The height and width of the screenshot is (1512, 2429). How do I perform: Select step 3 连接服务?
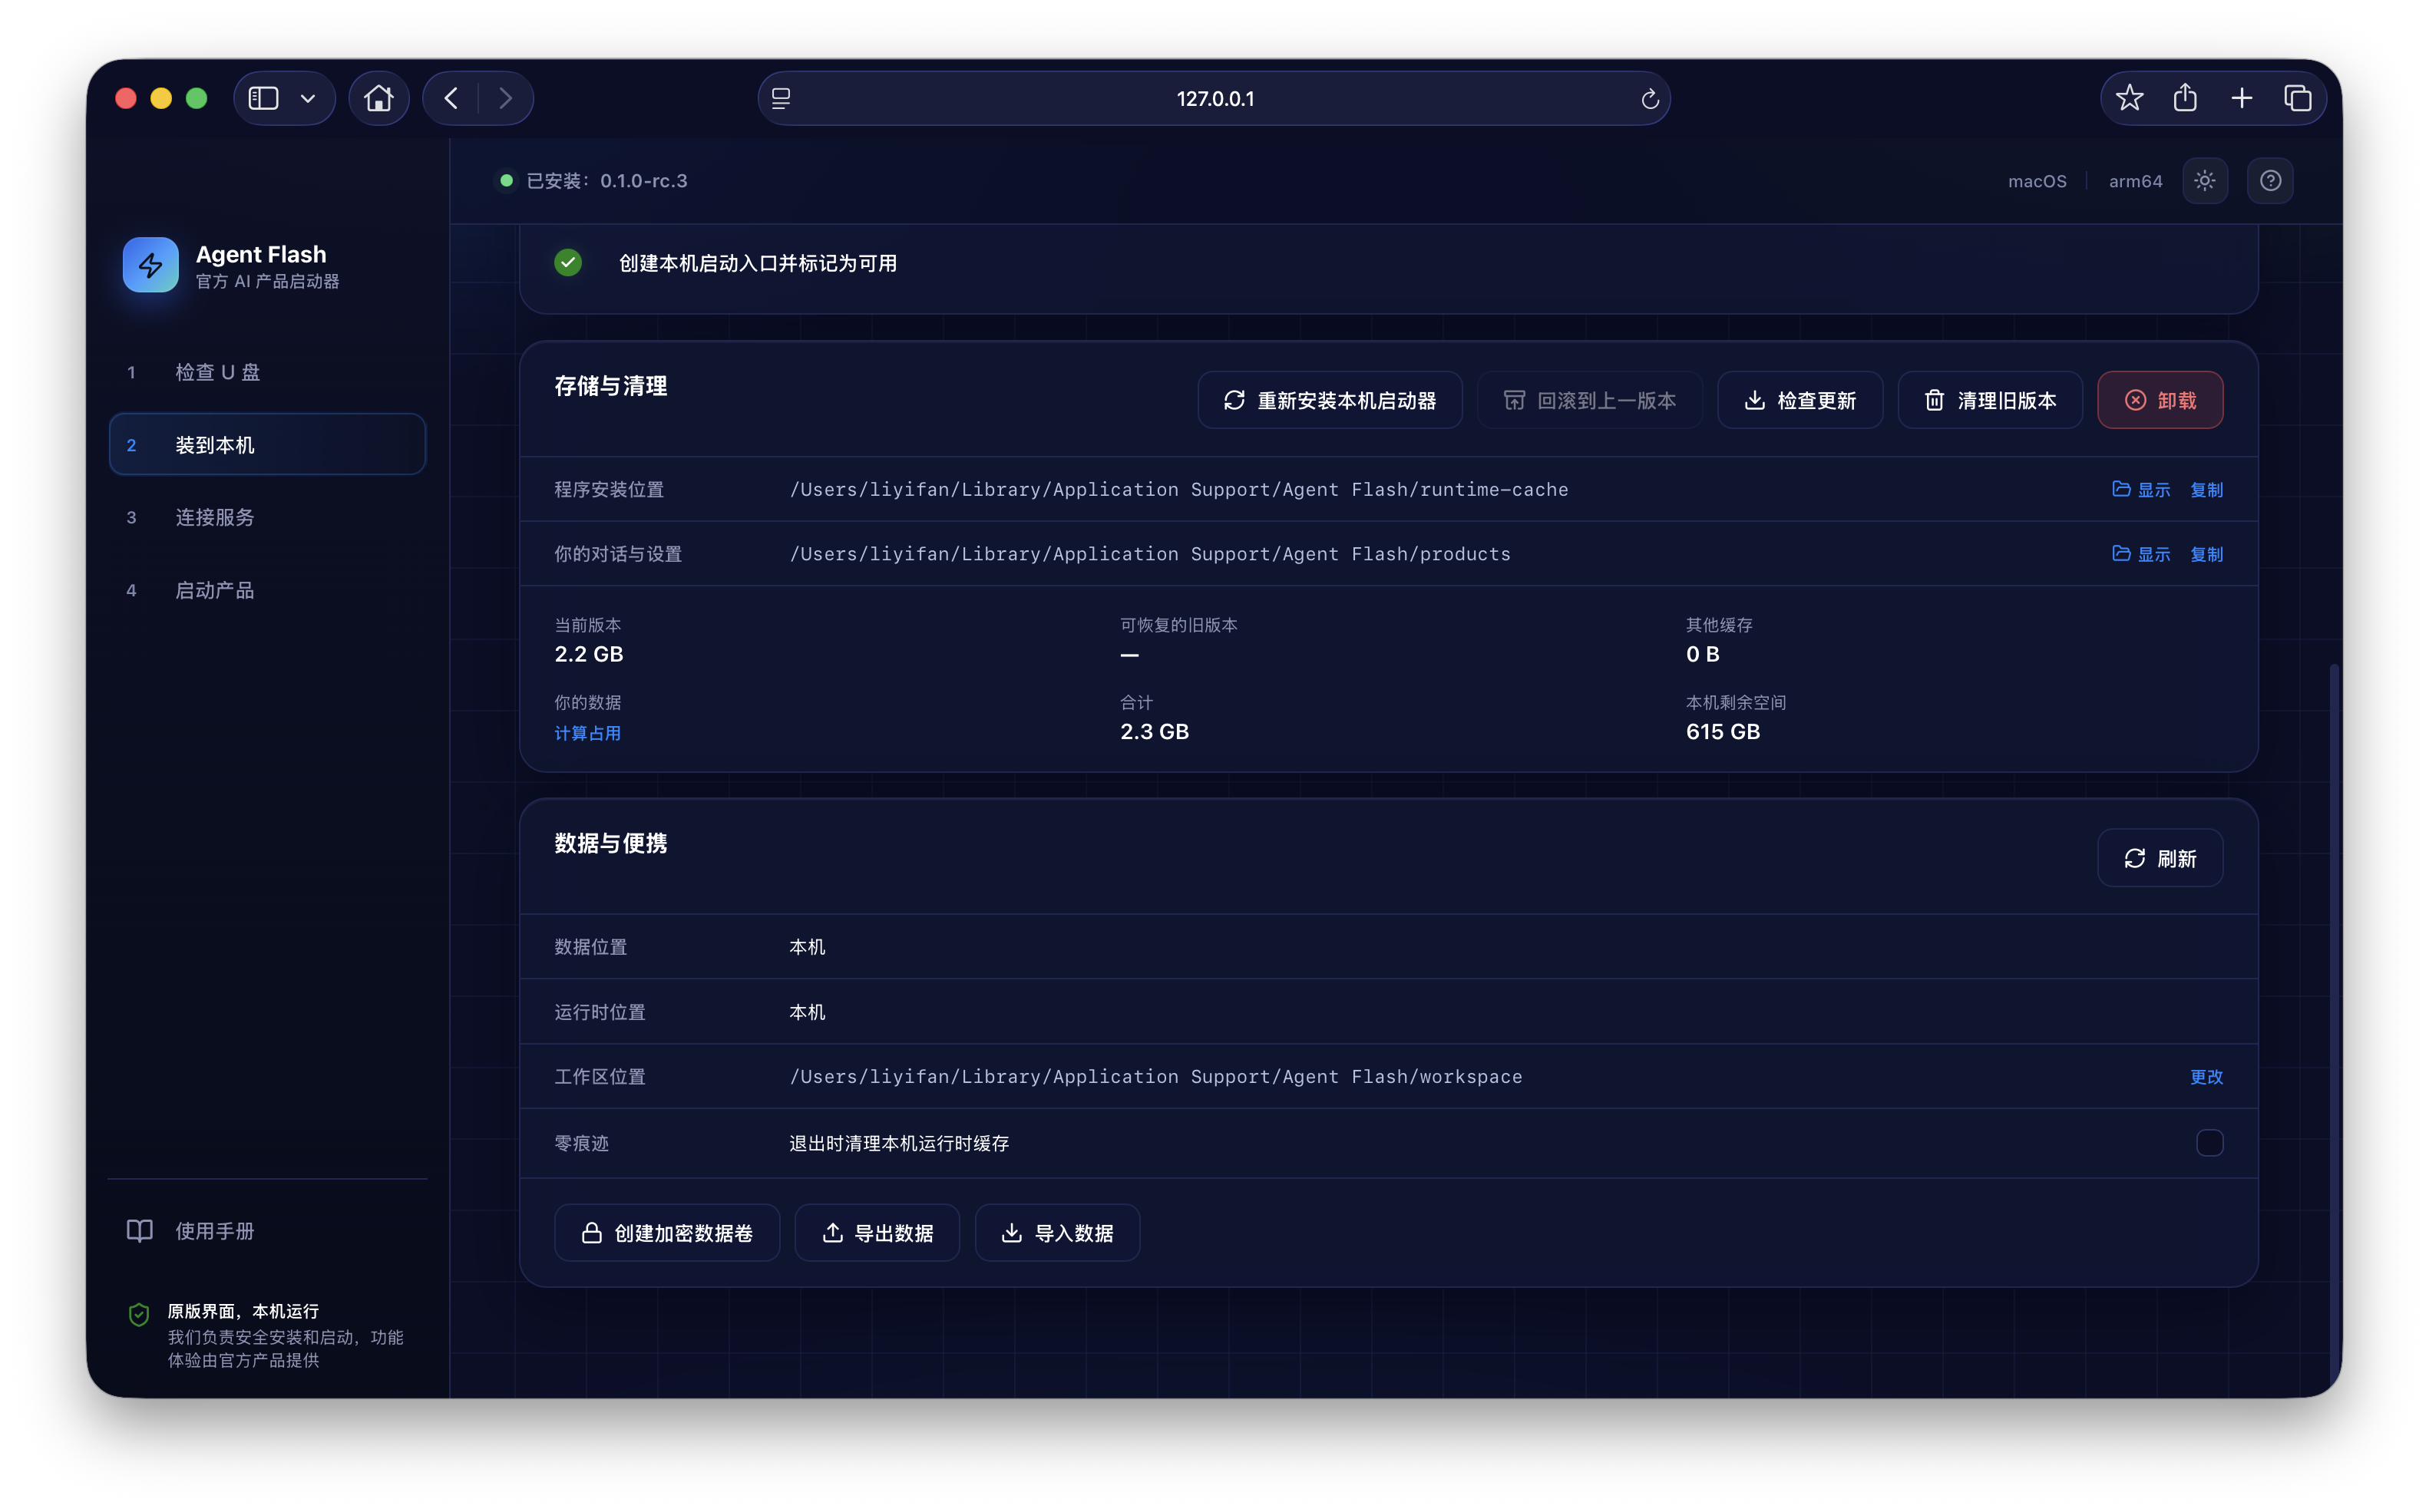coord(267,517)
